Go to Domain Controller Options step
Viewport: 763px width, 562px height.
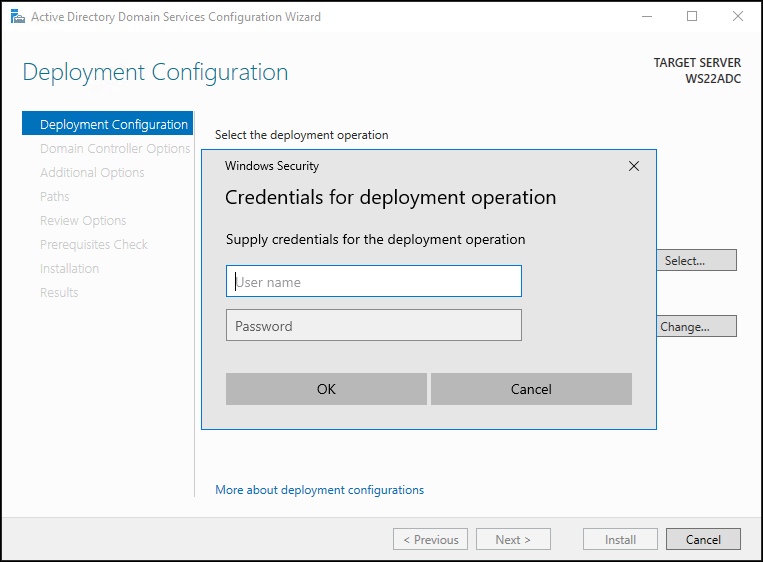point(115,148)
